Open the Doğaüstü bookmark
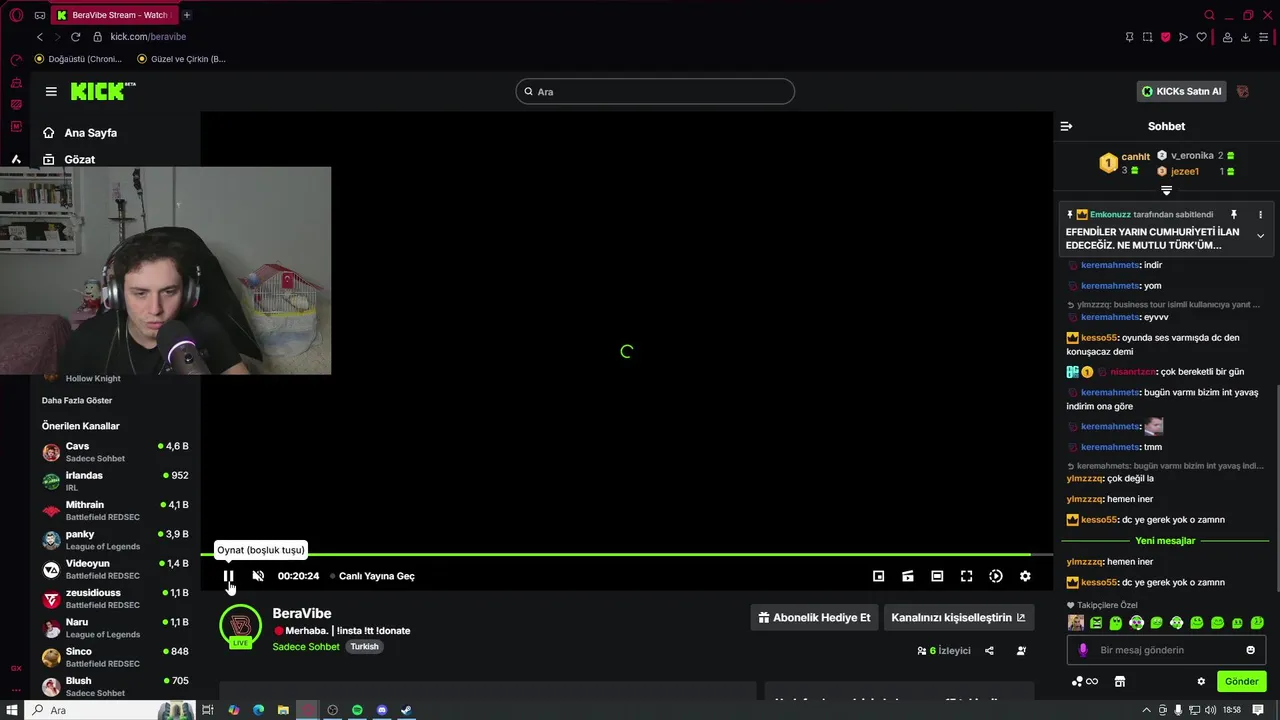 pos(78,59)
